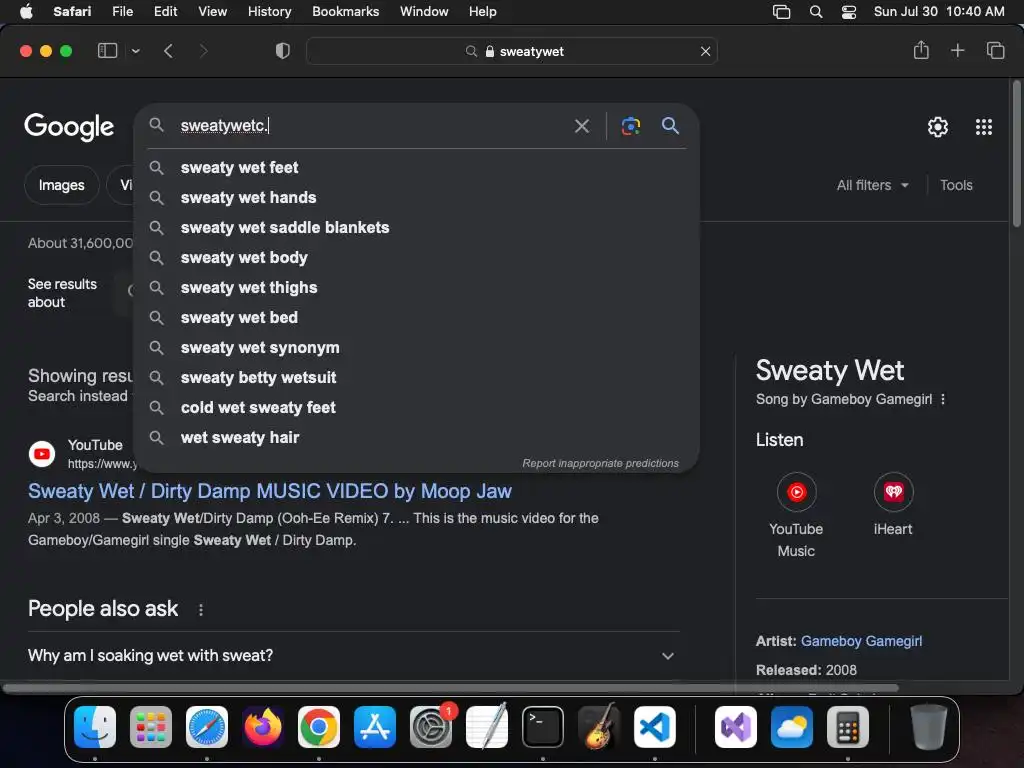Open Spotlight search in menu bar

pos(816,12)
